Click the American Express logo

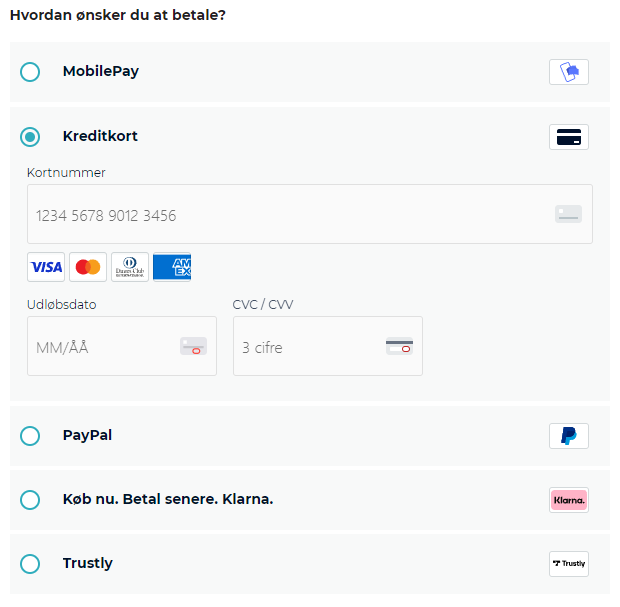[x=172, y=267]
